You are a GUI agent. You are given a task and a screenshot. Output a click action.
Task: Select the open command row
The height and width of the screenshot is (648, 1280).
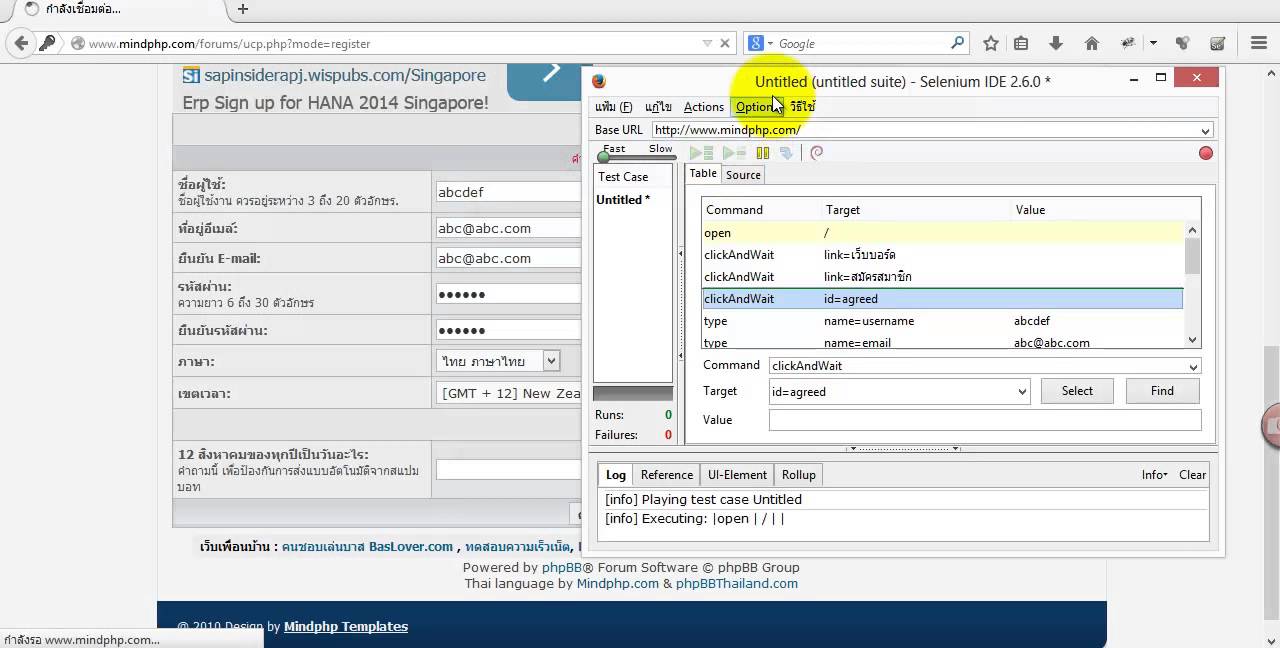(942, 233)
